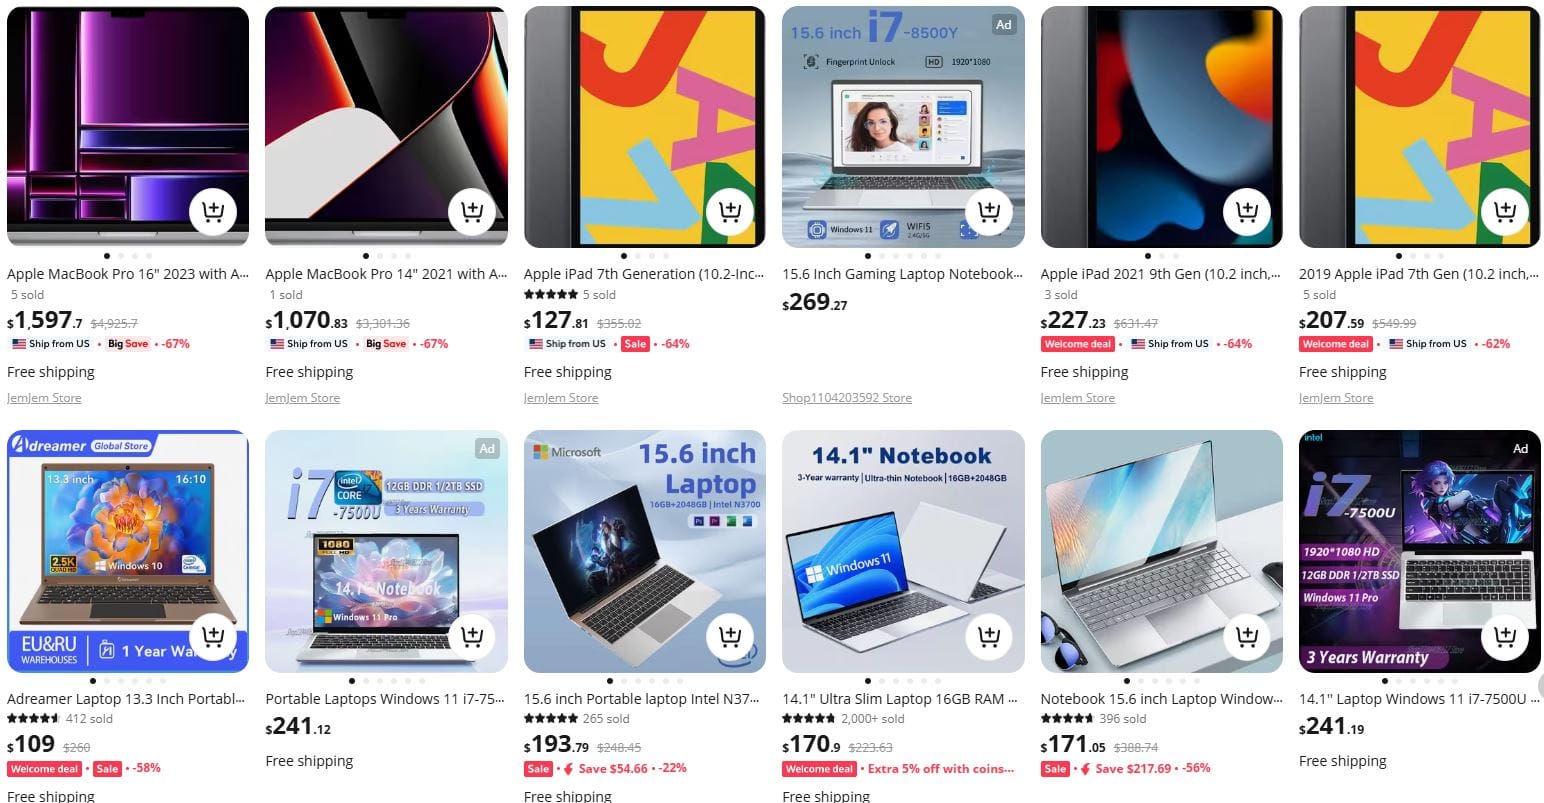Open Portable Laptops Windows 11 i7 listing title
The height and width of the screenshot is (803, 1544).
pos(386,699)
